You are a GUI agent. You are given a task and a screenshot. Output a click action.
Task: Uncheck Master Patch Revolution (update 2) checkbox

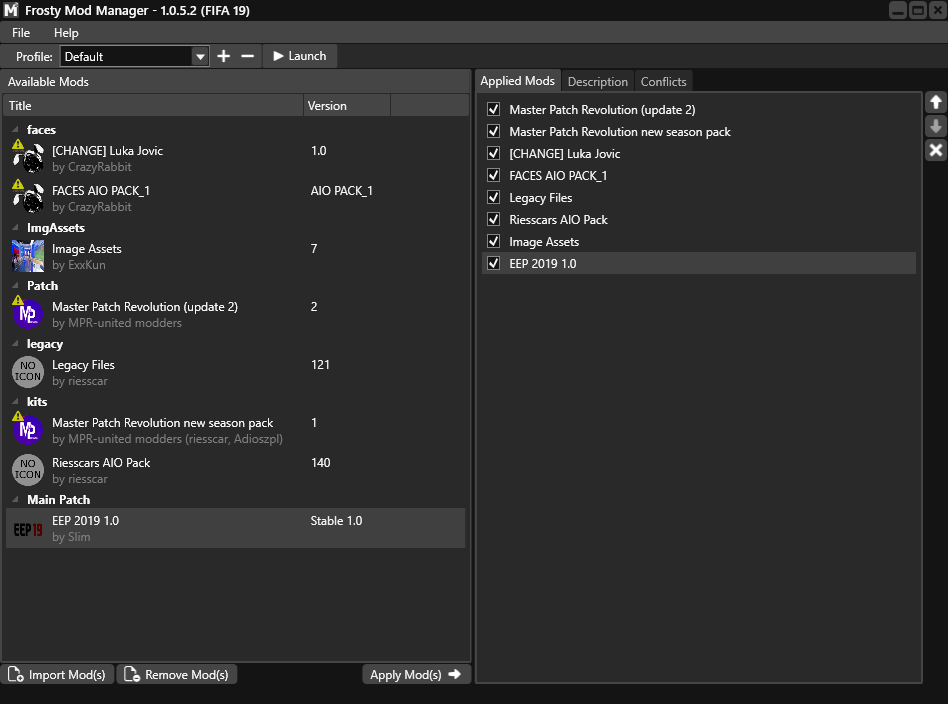(x=493, y=109)
